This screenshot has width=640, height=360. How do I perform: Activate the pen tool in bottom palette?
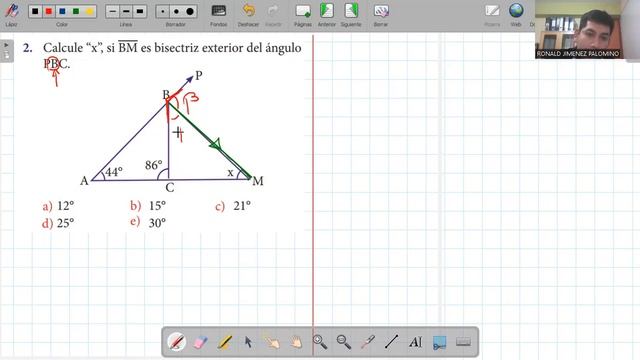177,342
